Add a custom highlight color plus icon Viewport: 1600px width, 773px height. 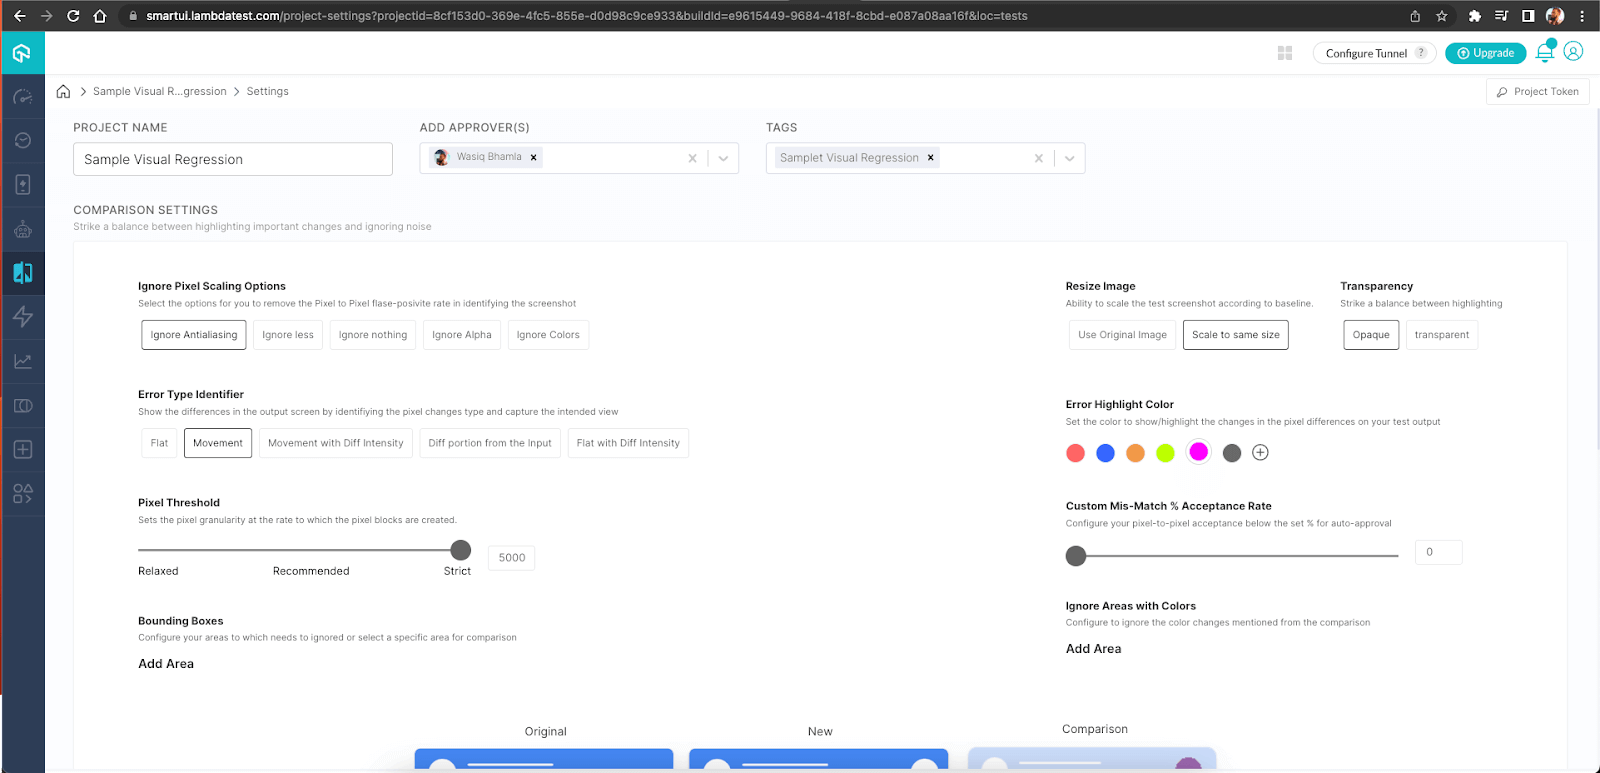[x=1260, y=453]
